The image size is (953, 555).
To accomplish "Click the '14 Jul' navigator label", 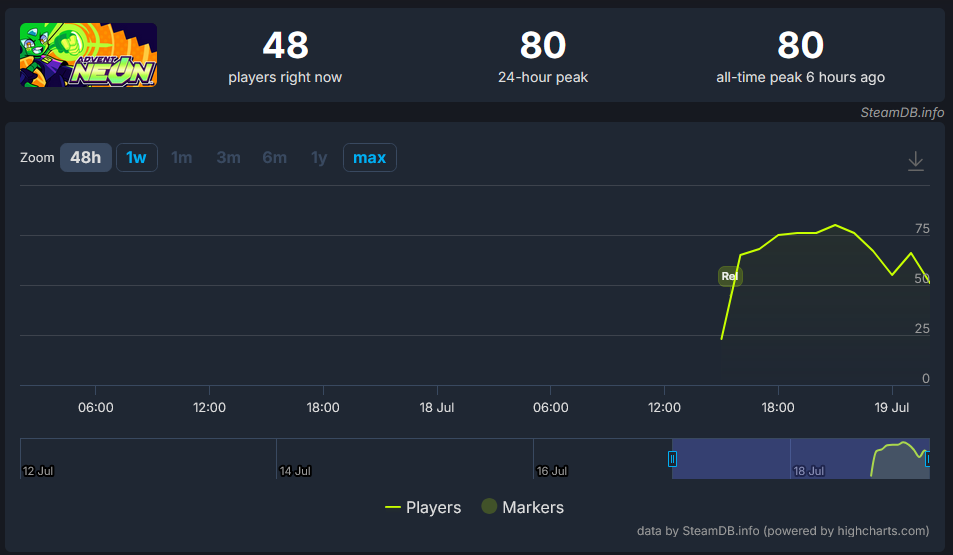I will 295,471.
